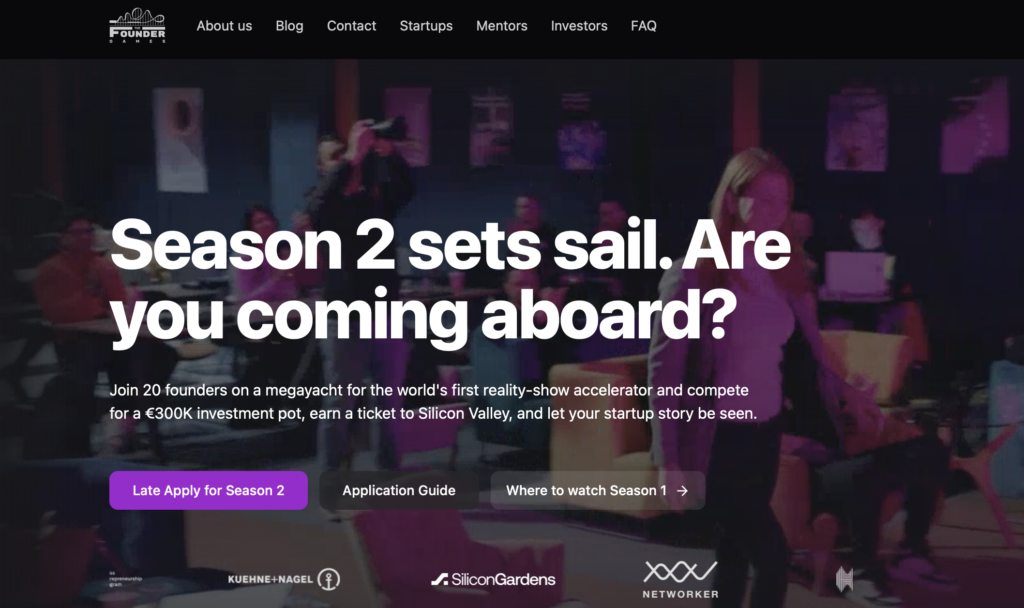Image resolution: width=1024 pixels, height=608 pixels.
Task: Click the arrow icon beside Season 1
Action: pyautogui.click(x=682, y=490)
